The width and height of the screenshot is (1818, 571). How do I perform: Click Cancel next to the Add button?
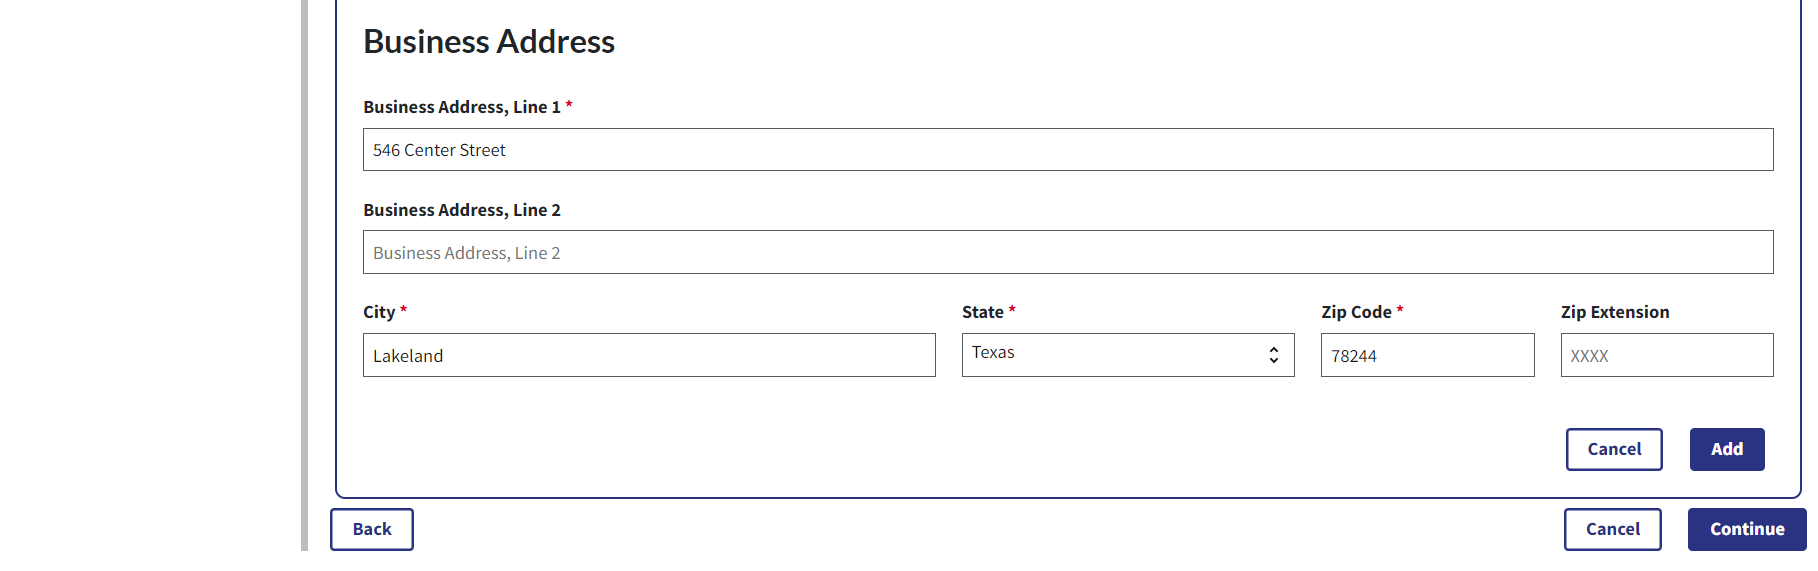pos(1613,450)
